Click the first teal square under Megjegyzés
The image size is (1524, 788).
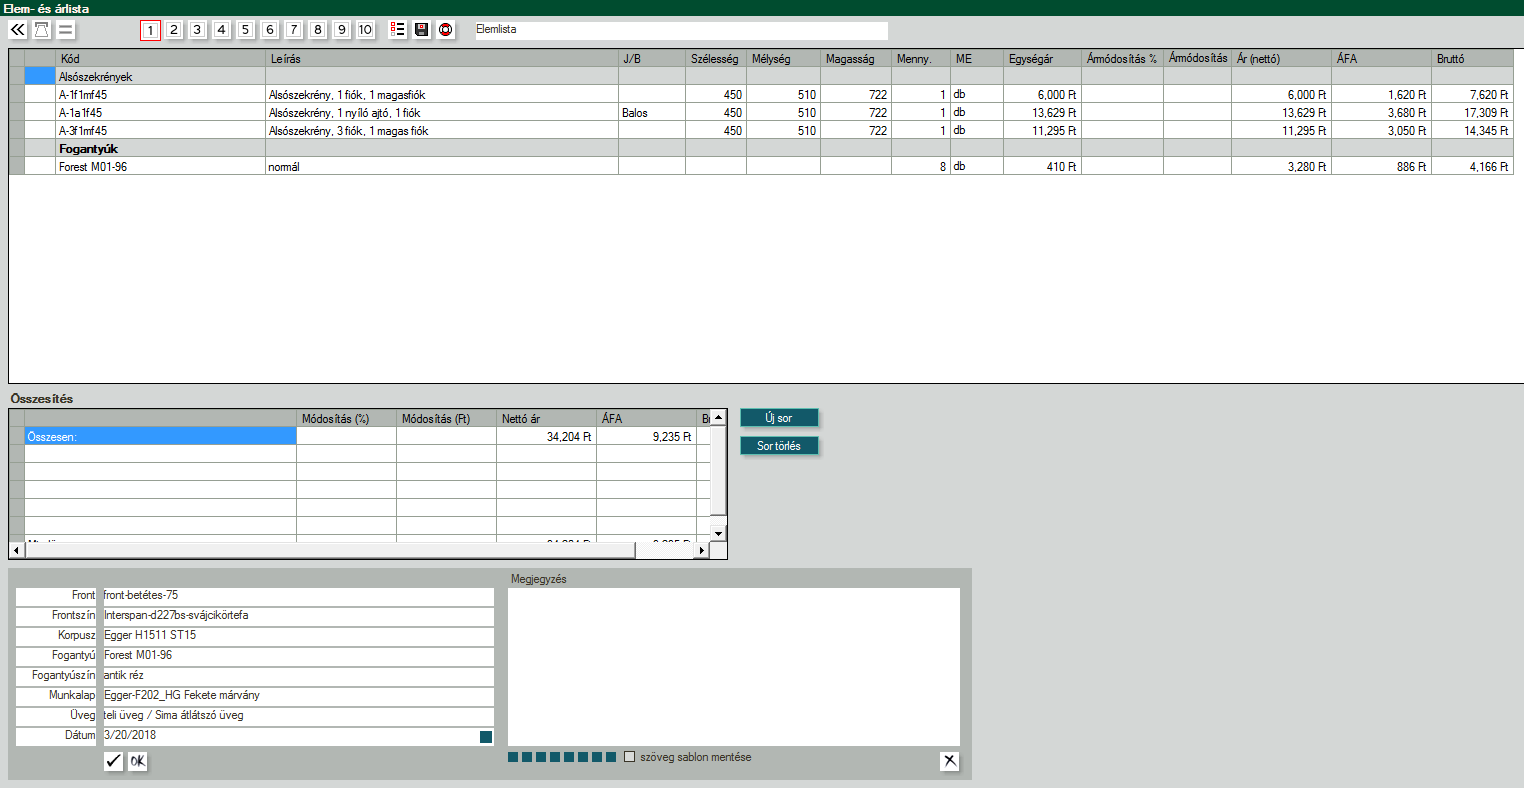point(513,757)
